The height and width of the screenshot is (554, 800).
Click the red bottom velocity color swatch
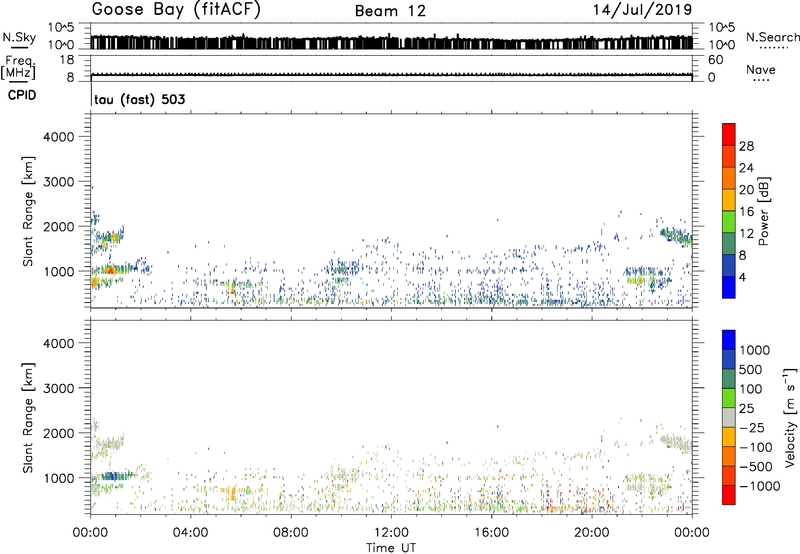729,495
